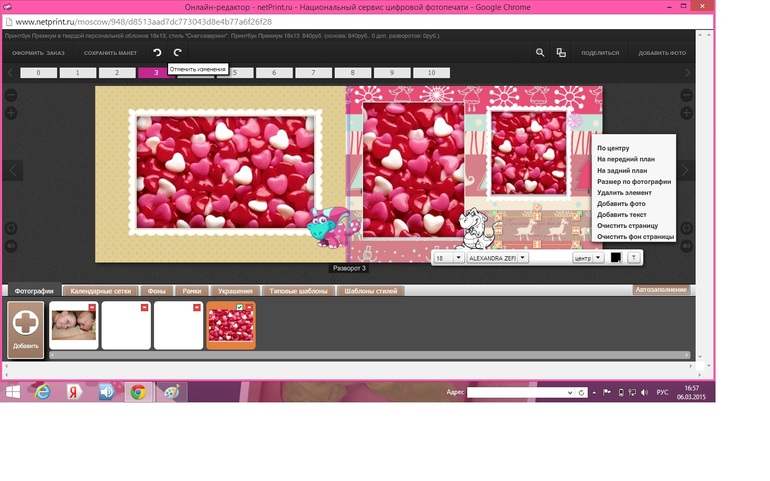The width and height of the screenshot is (770, 481).
Task: Select page 7 in the page strip
Action: pyautogui.click(x=312, y=73)
